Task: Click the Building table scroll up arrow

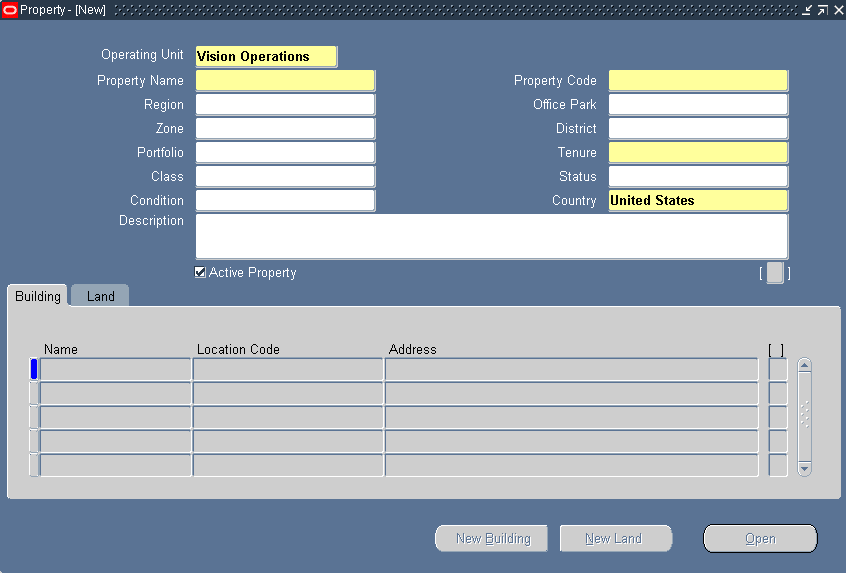Action: [804, 365]
